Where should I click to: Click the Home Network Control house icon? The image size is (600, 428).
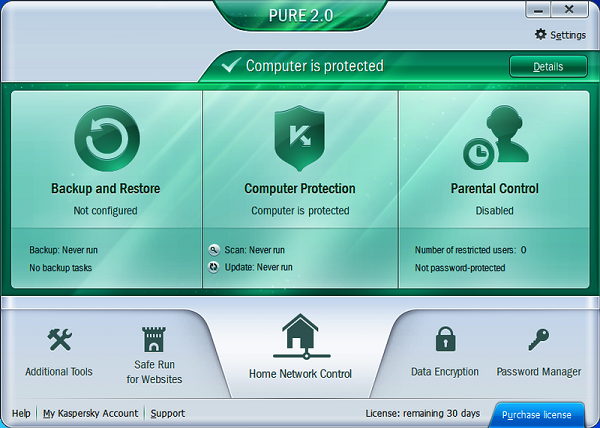[301, 337]
